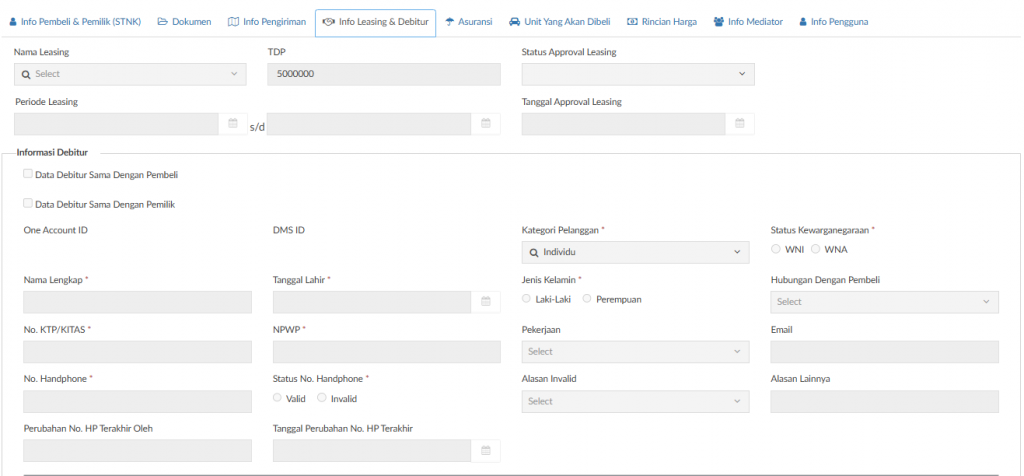
Task: Go to Unit Yang Akan Dibeli tab
Action: pos(559,21)
